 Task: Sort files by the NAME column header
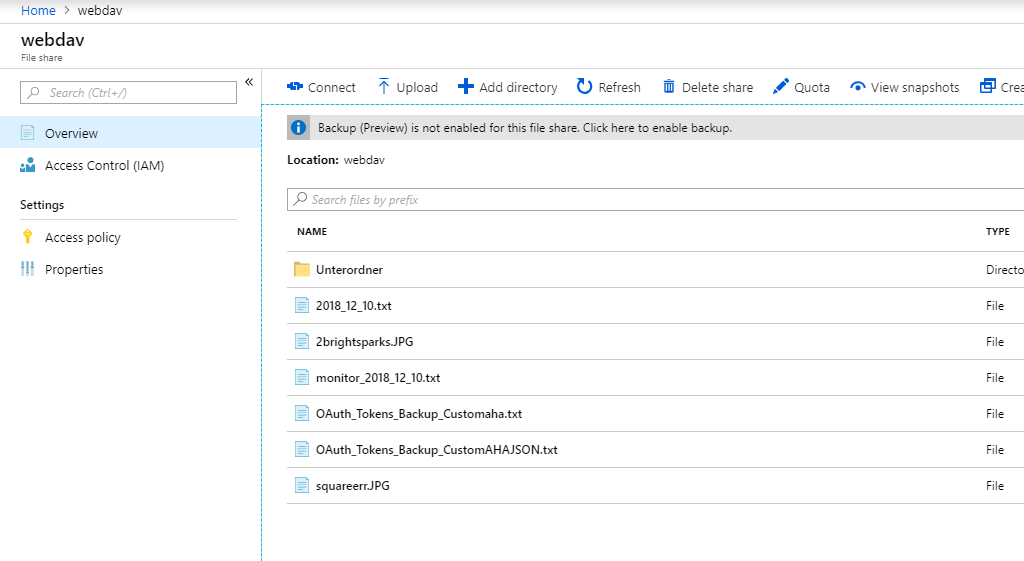312,231
